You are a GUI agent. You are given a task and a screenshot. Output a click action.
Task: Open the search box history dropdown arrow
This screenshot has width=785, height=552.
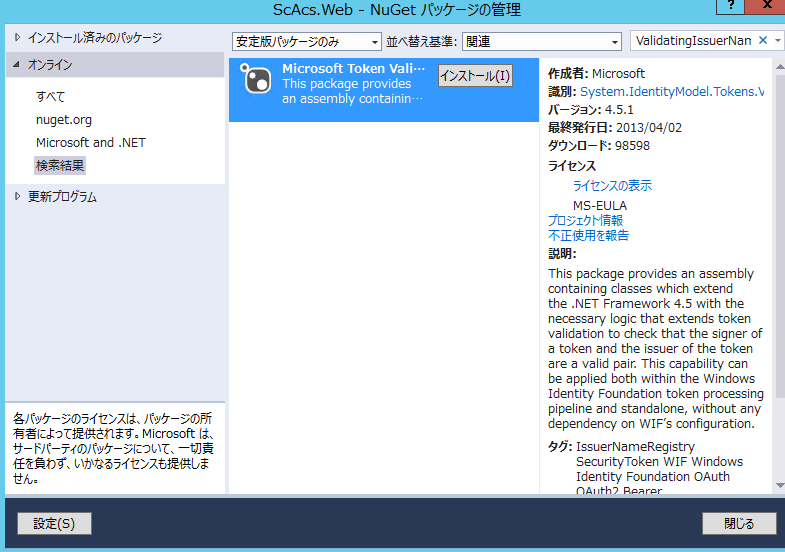pyautogui.click(x=777, y=41)
